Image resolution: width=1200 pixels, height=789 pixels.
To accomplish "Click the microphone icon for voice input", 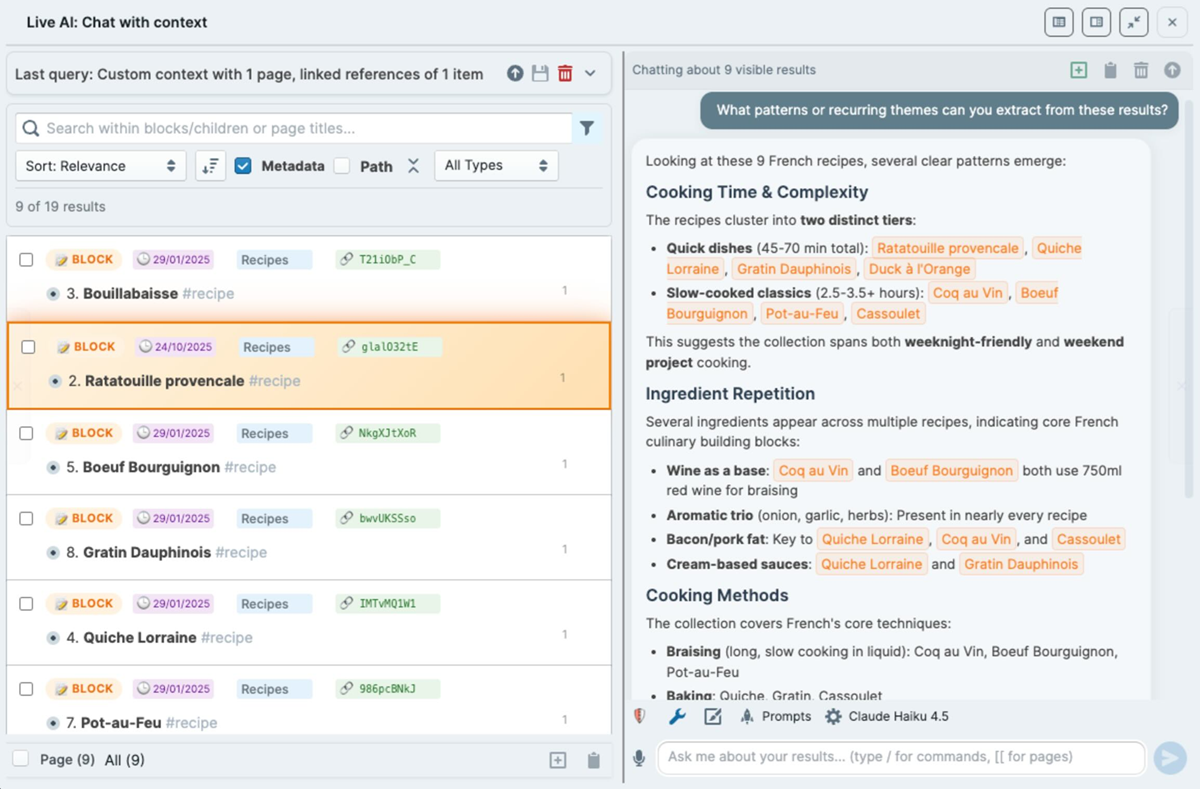I will coord(639,758).
